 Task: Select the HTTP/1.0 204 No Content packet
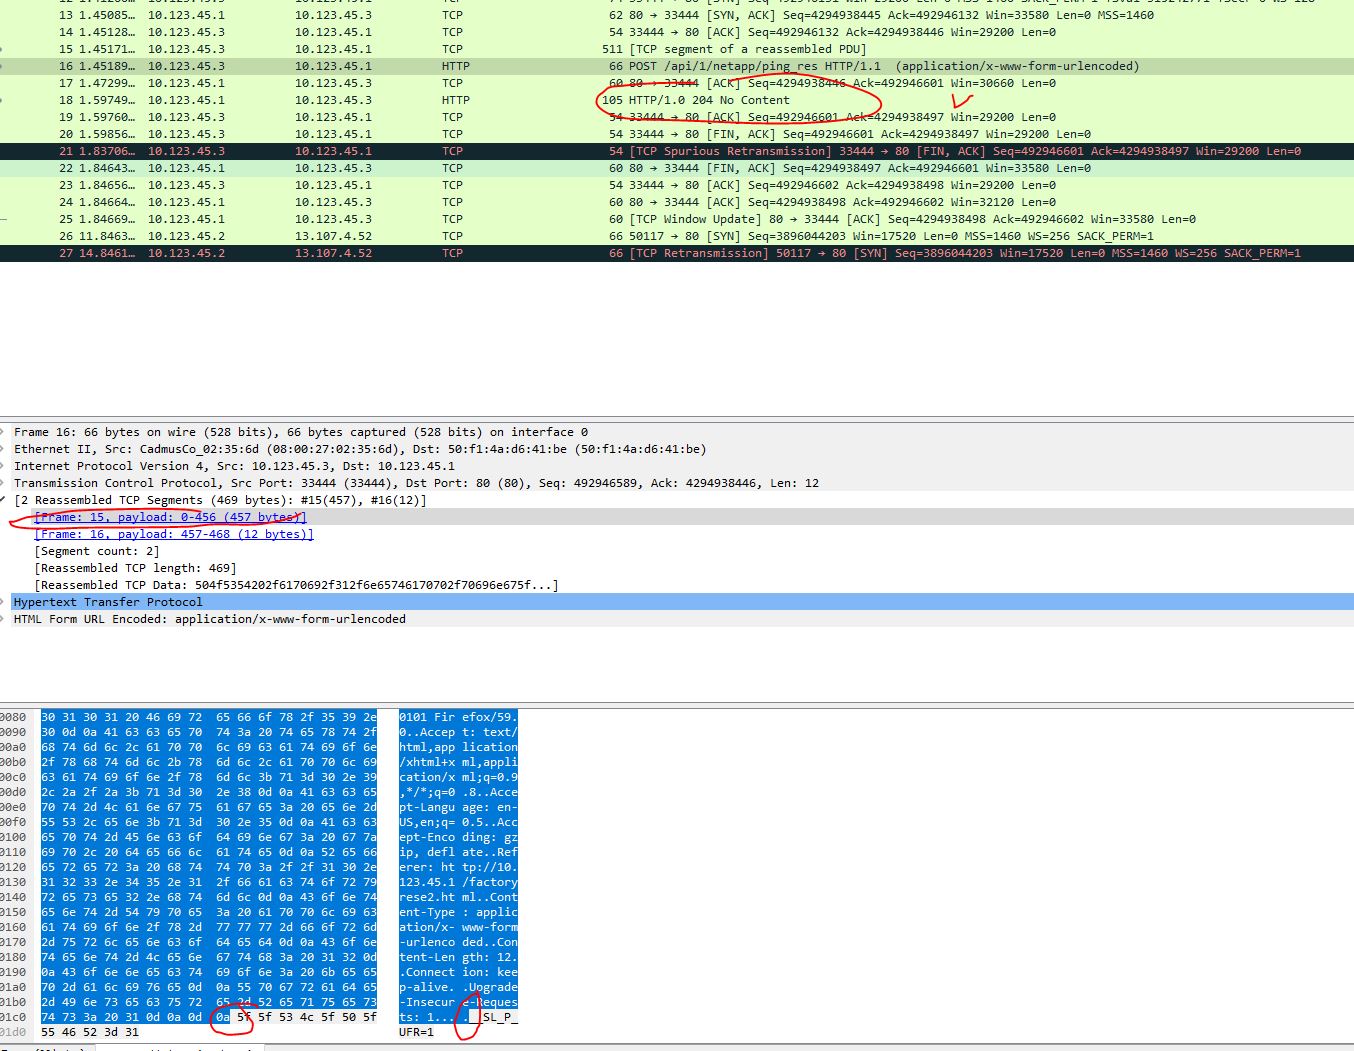400,100
